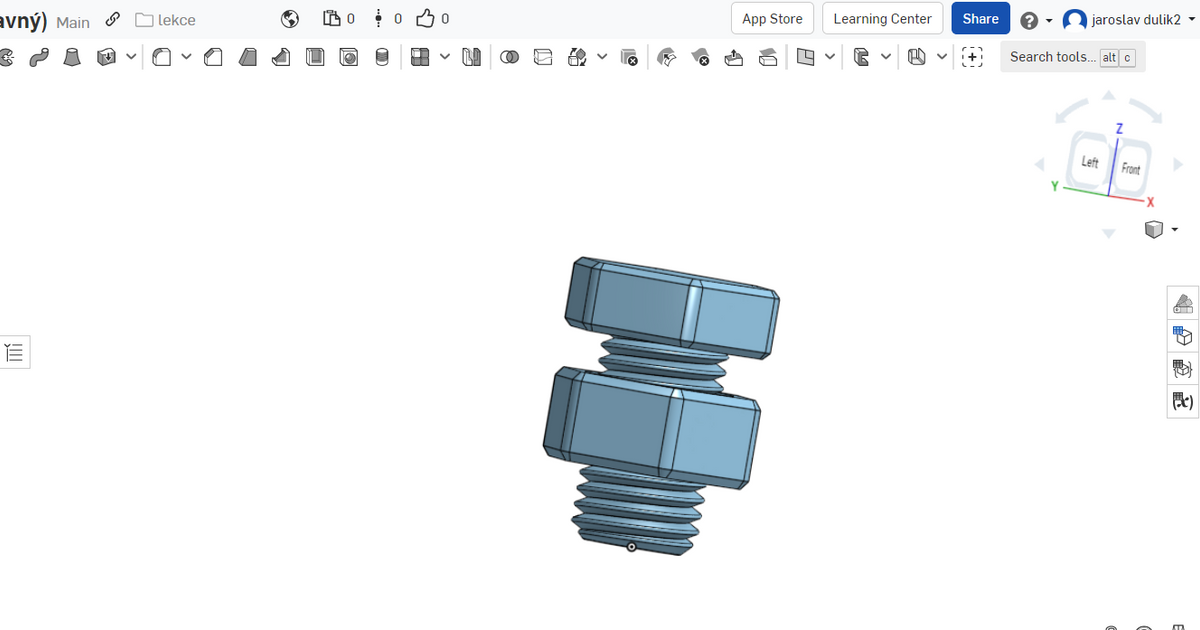Toggle the feature list flyout panel
The width and height of the screenshot is (1200, 630).
14,351
